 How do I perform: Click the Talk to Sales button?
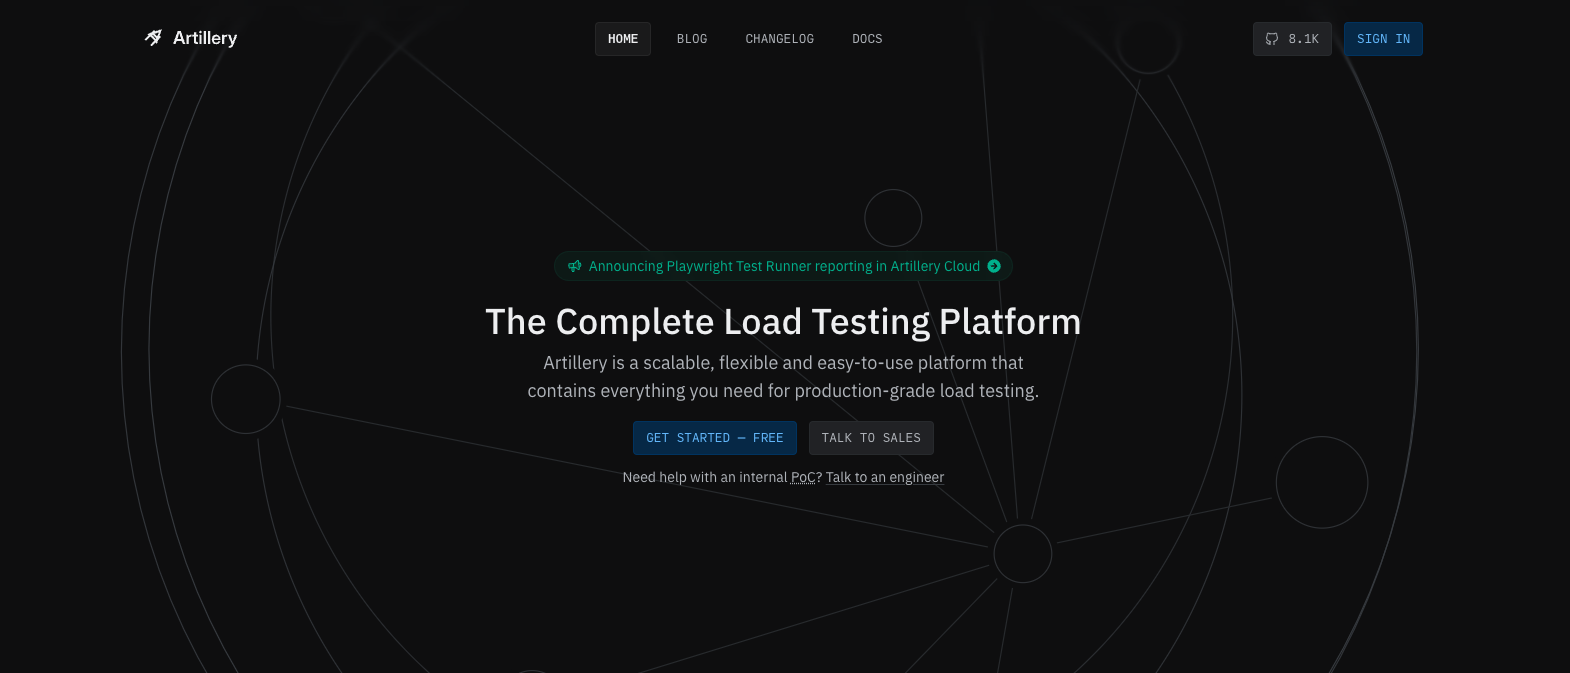pos(871,438)
